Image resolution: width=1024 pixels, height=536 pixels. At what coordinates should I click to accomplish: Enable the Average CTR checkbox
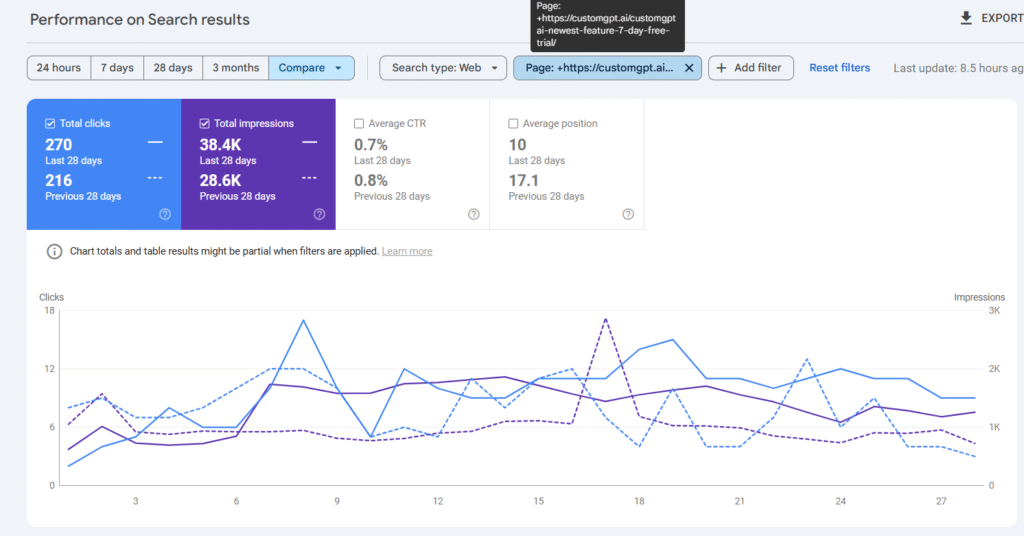[x=359, y=124]
